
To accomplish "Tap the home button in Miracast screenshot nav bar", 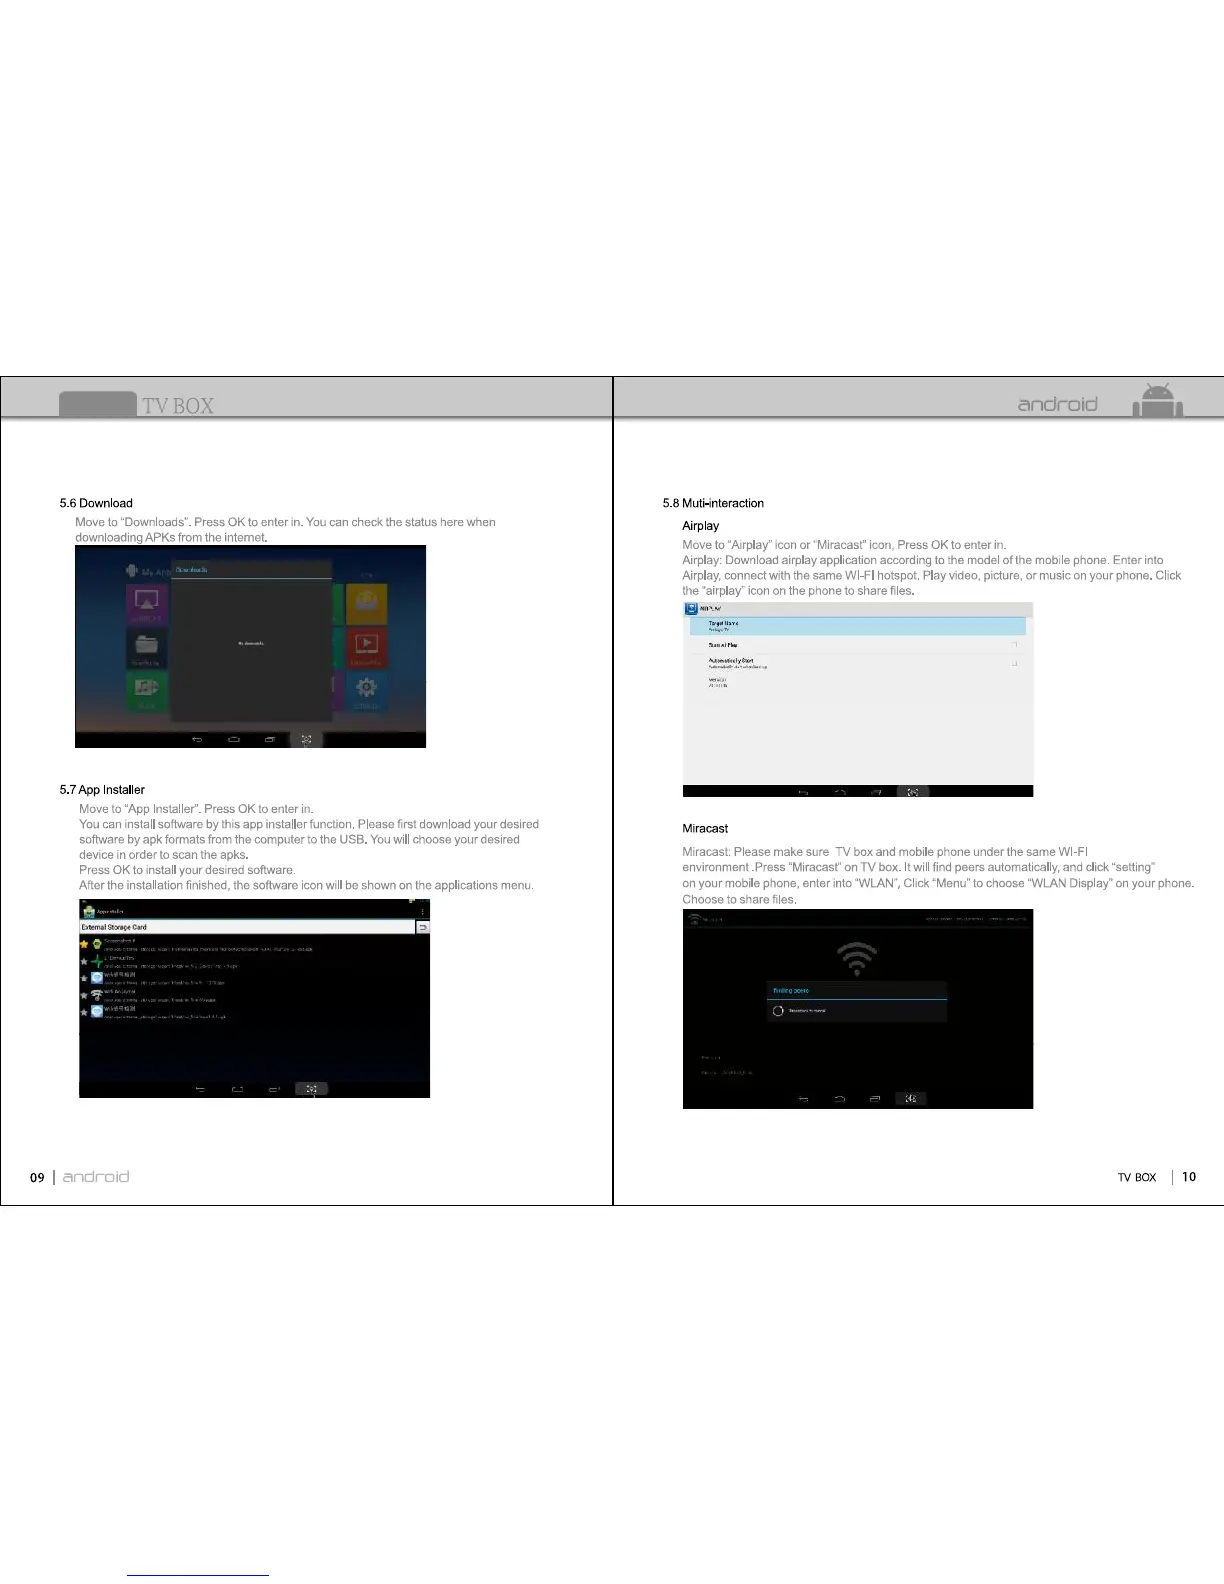I will (x=839, y=1099).
